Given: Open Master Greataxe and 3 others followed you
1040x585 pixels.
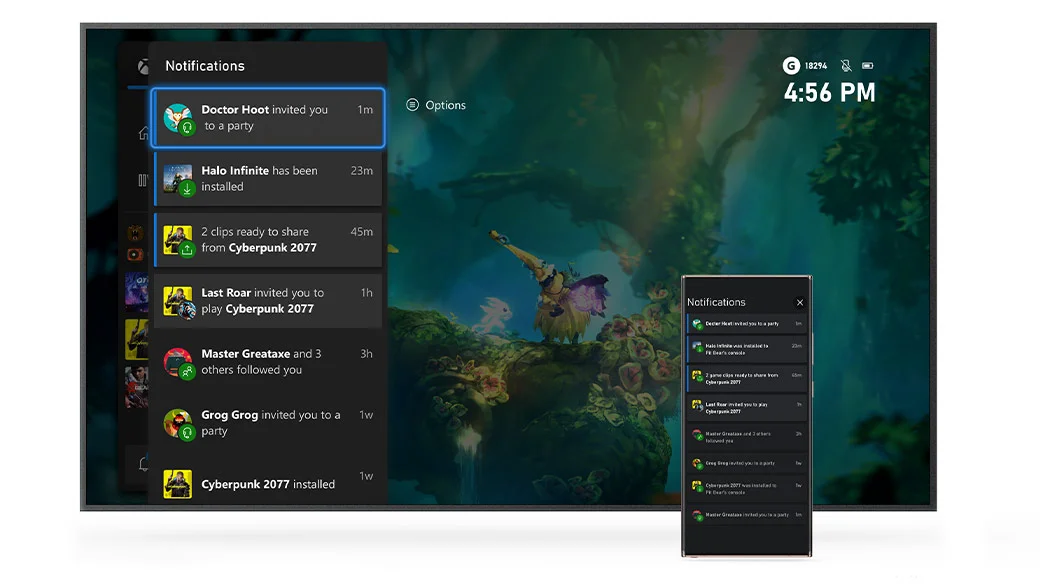Looking at the screenshot, I should tap(268, 361).
